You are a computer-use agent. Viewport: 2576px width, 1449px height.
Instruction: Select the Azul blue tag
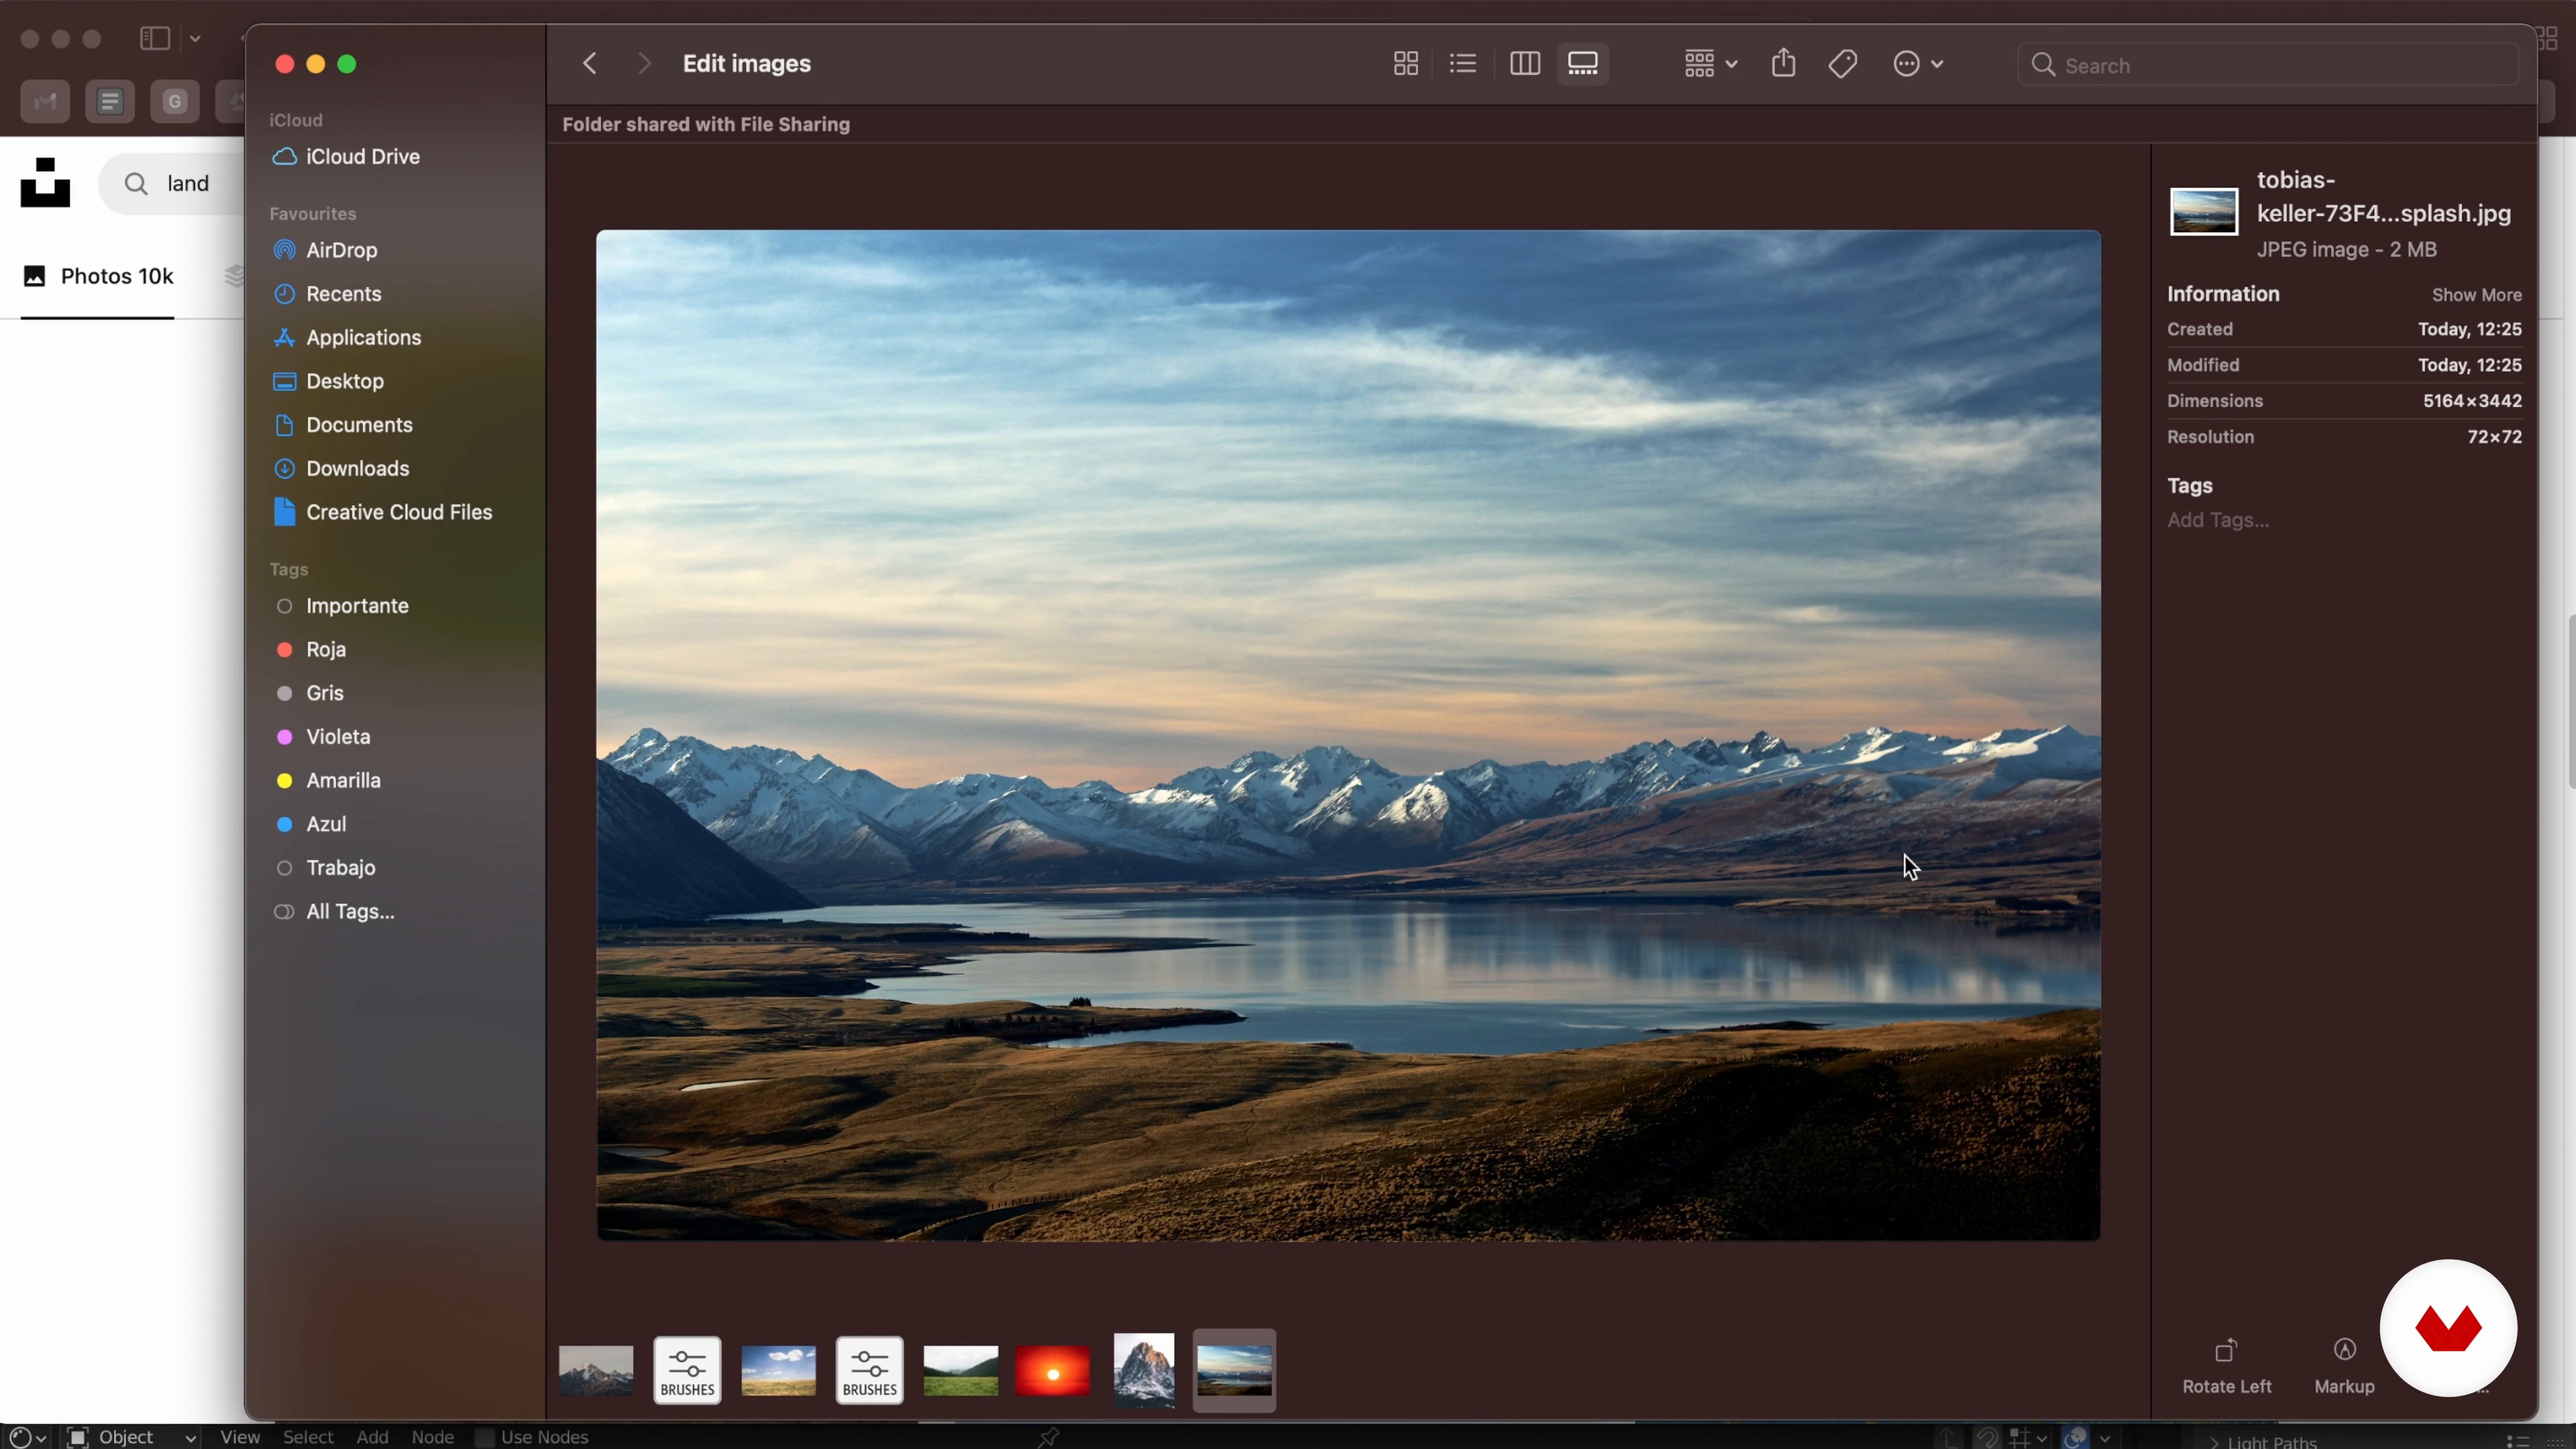pos(311,825)
